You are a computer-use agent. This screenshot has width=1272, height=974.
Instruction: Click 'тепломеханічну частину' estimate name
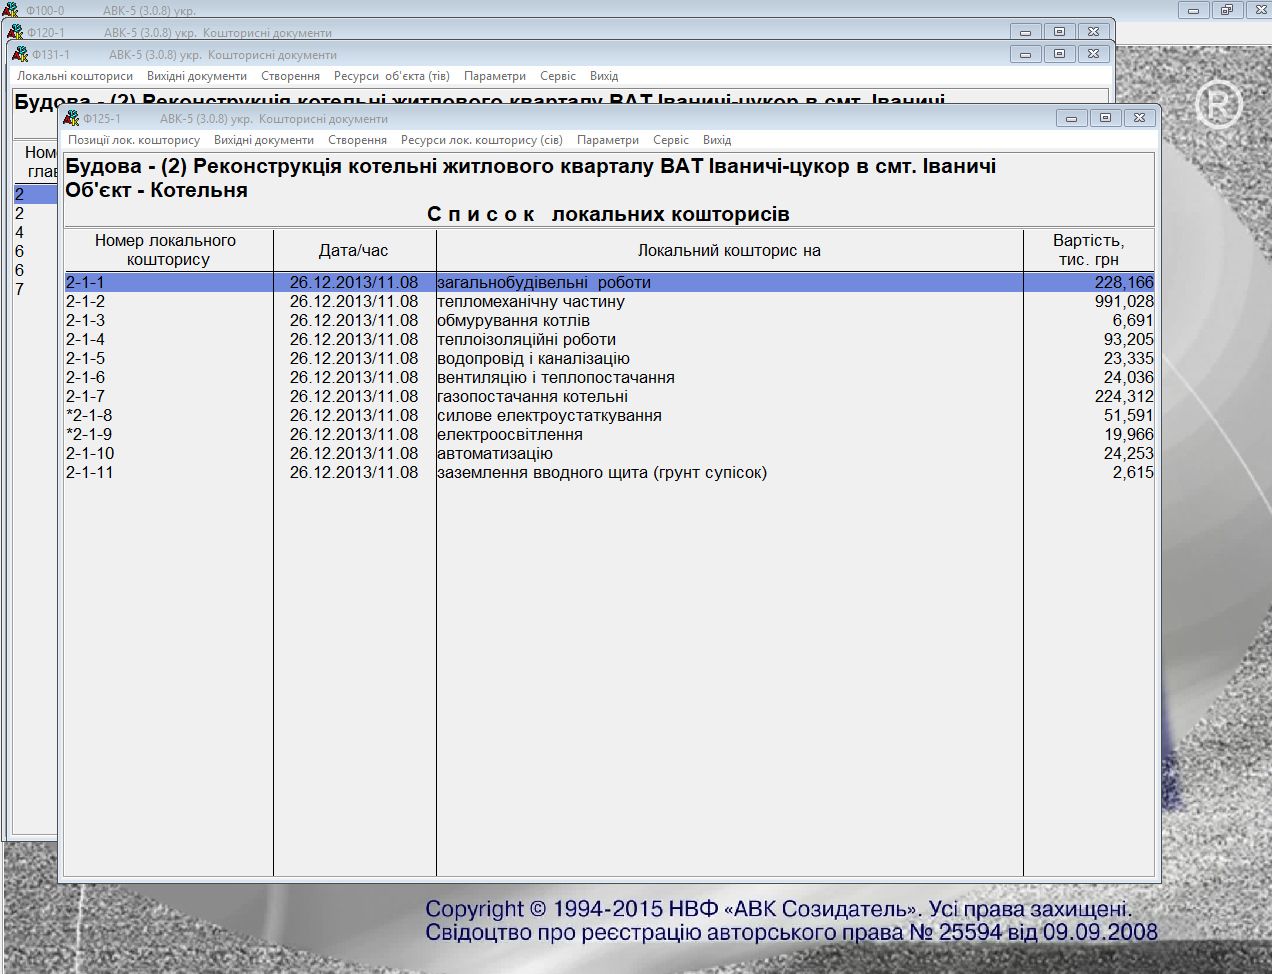pos(531,301)
